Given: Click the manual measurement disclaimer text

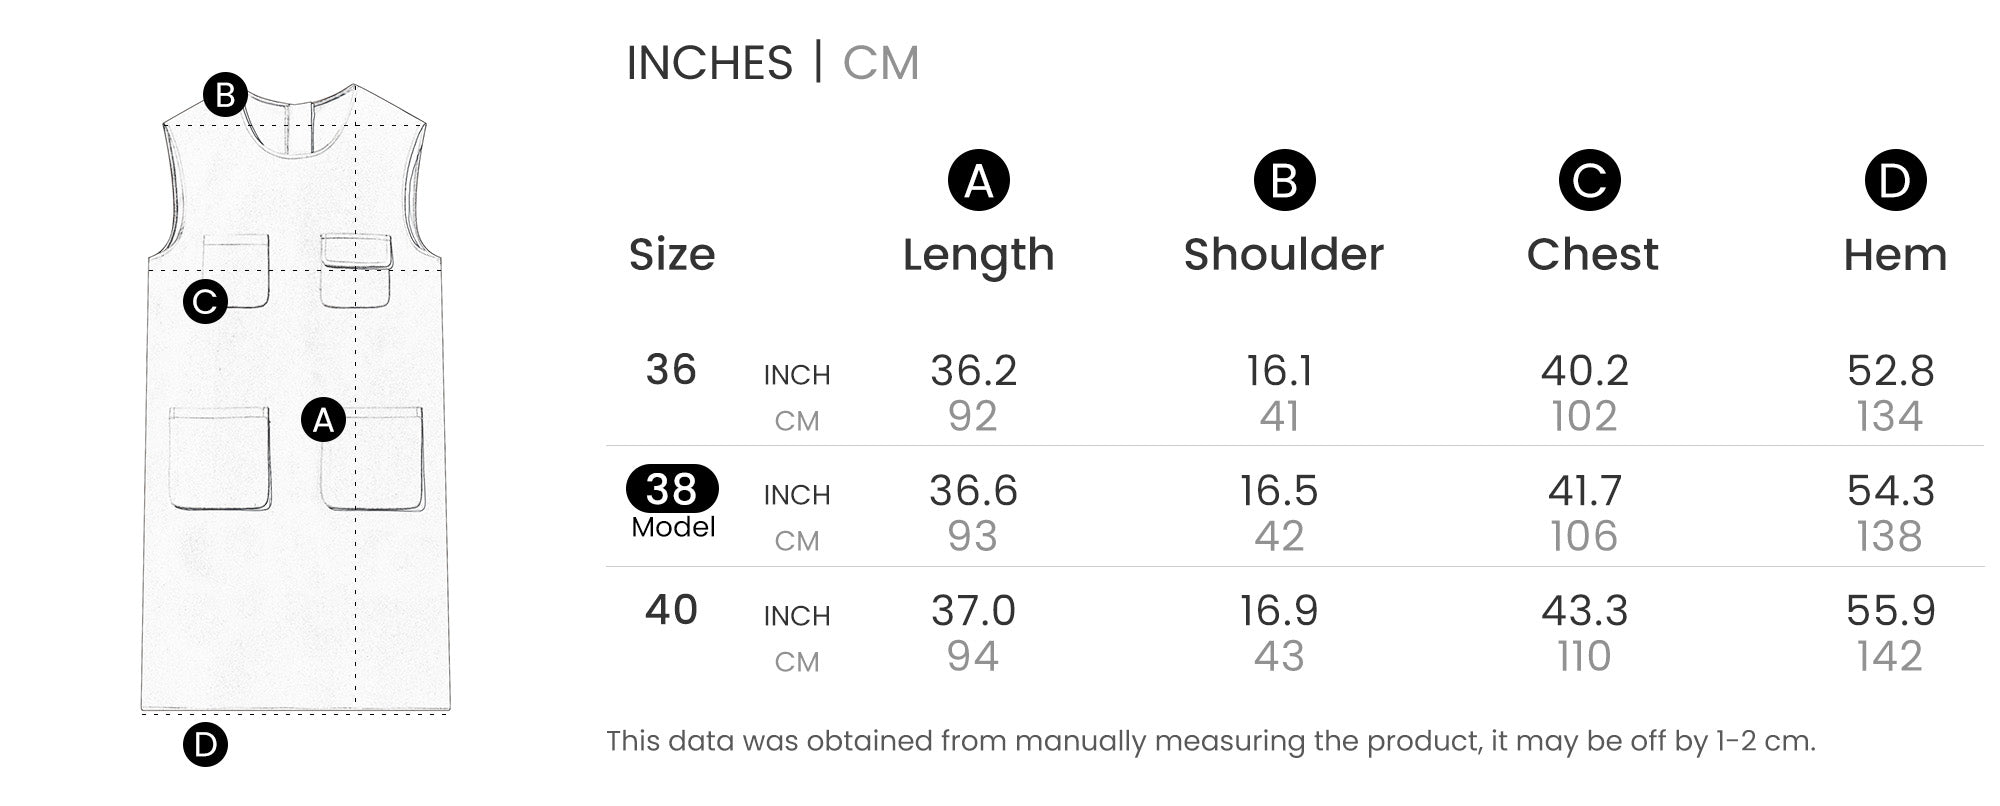Looking at the screenshot, I should pyautogui.click(x=1210, y=741).
